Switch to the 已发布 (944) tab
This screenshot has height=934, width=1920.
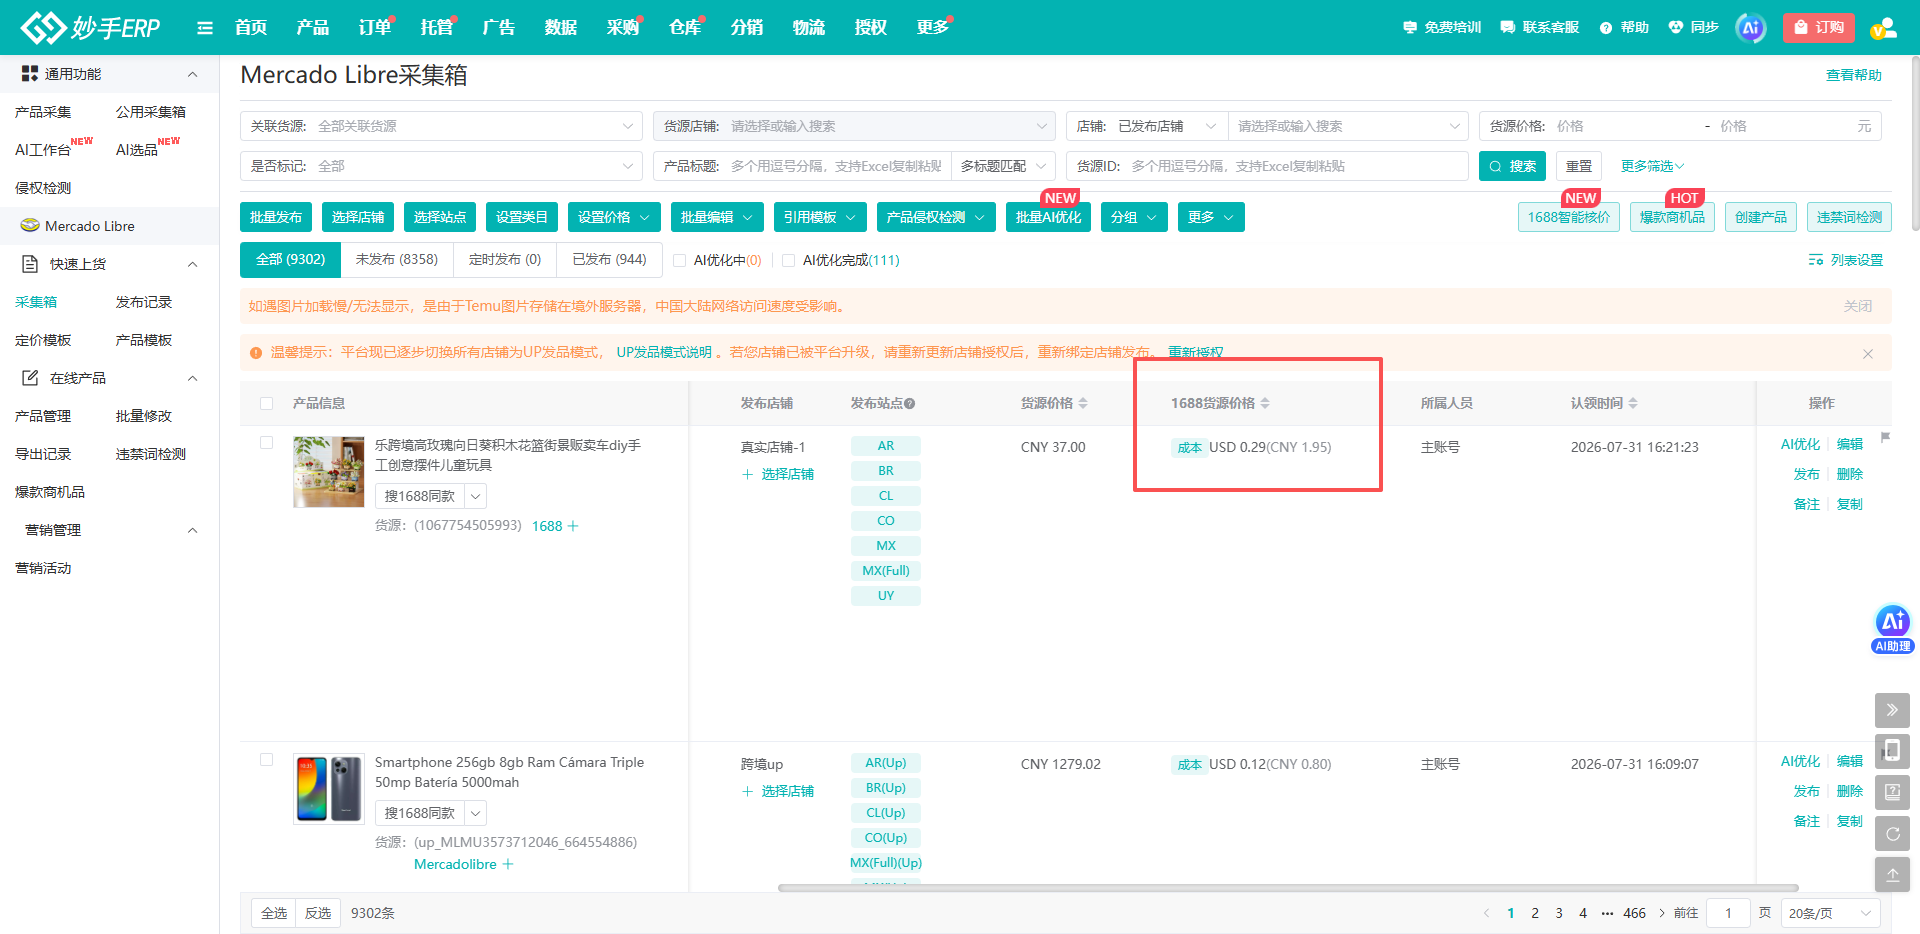[609, 259]
